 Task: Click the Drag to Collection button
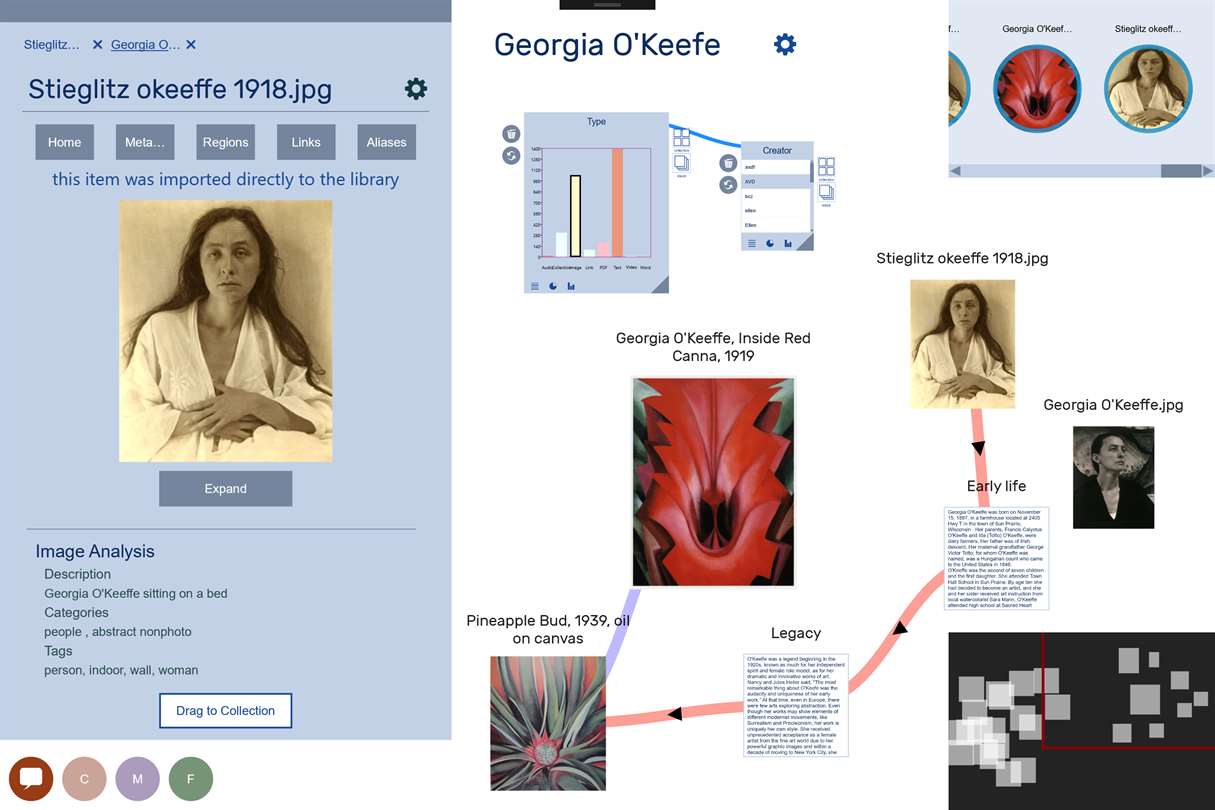coord(226,711)
